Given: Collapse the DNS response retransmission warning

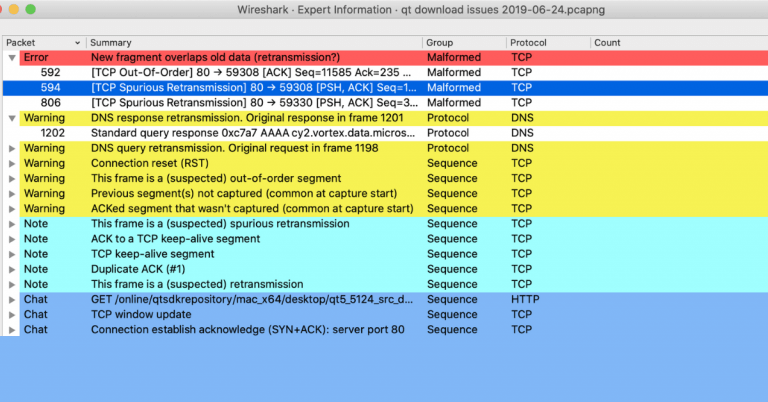Looking at the screenshot, I should (11, 118).
